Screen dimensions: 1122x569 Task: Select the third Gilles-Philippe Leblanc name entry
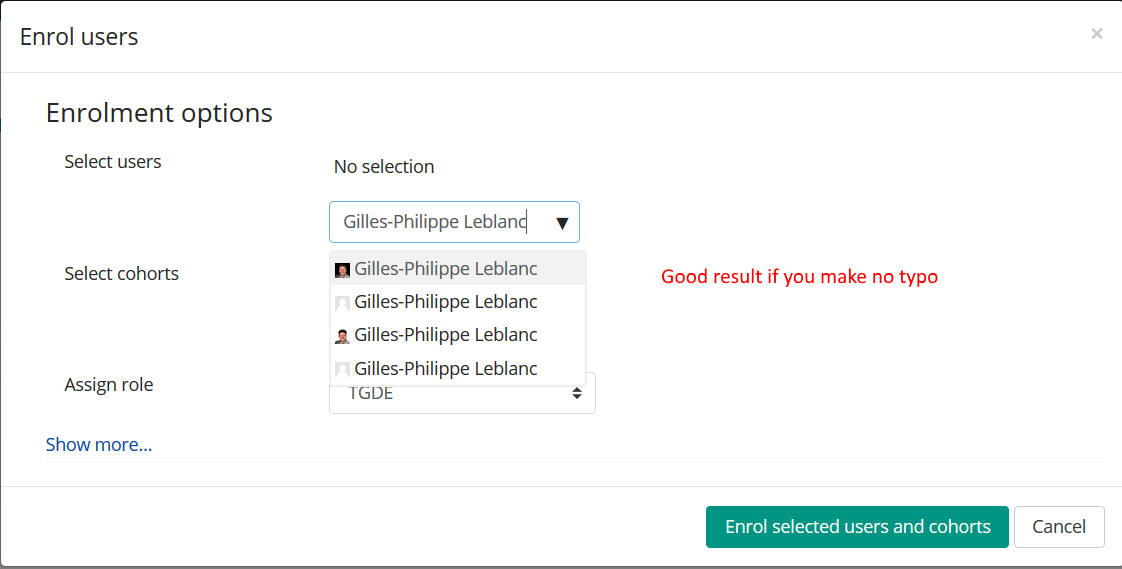446,334
